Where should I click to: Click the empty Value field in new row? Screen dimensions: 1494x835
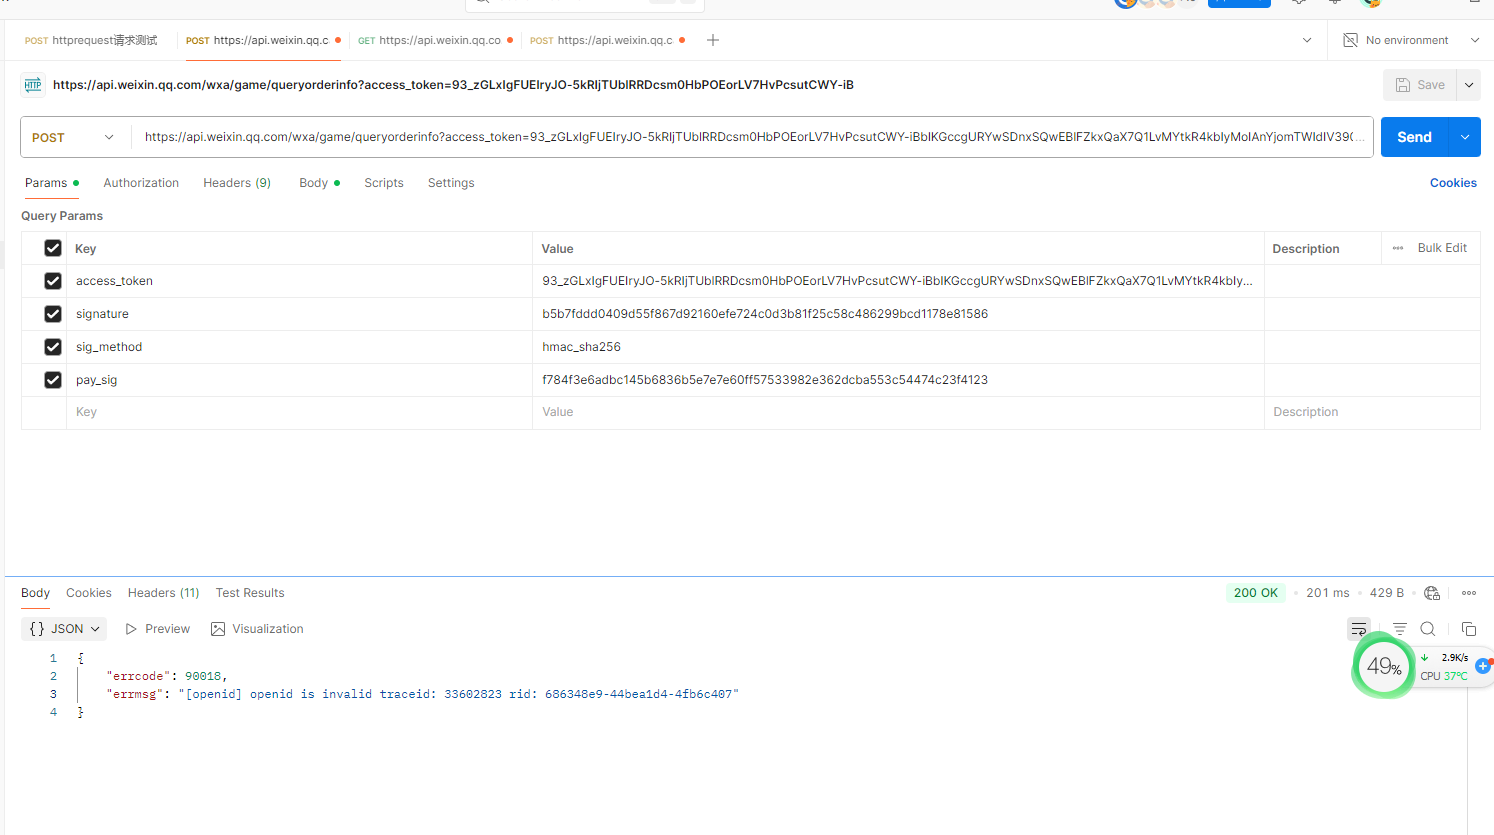pos(898,412)
